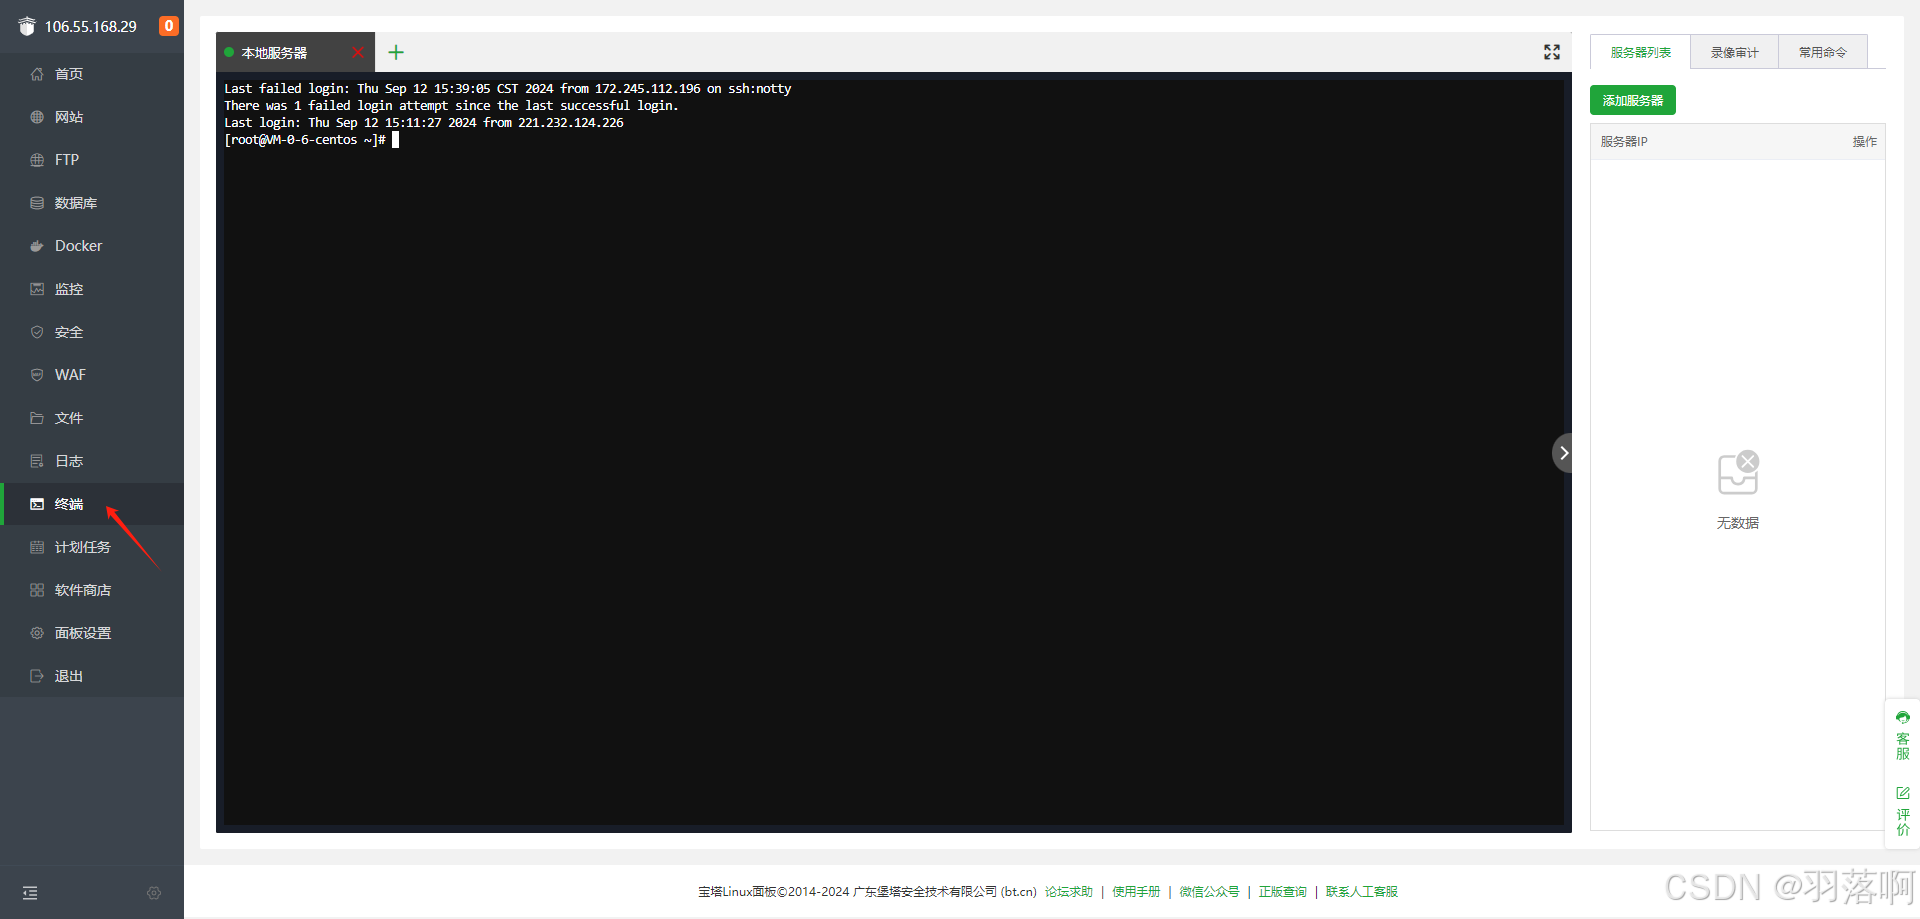This screenshot has width=1920, height=919.
Task: Open sidebar settings gear at bottom
Action: click(x=154, y=893)
